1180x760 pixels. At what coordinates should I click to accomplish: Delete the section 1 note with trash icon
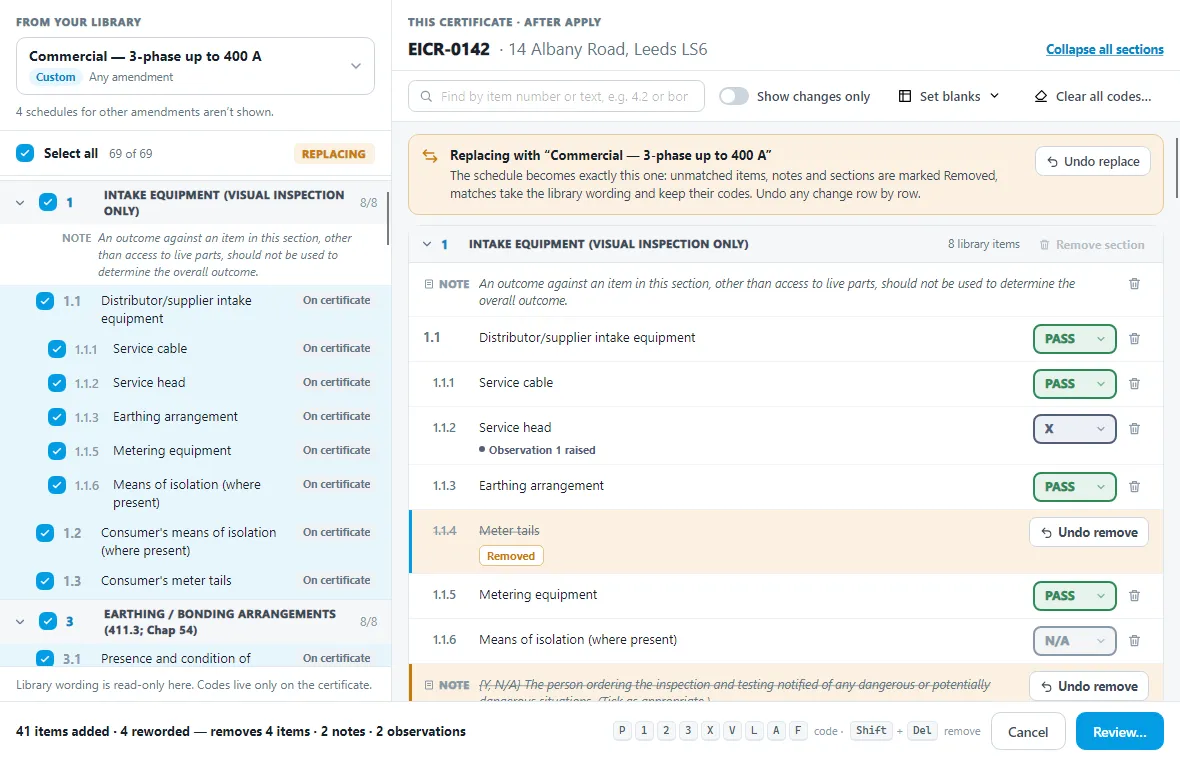pyautogui.click(x=1134, y=284)
